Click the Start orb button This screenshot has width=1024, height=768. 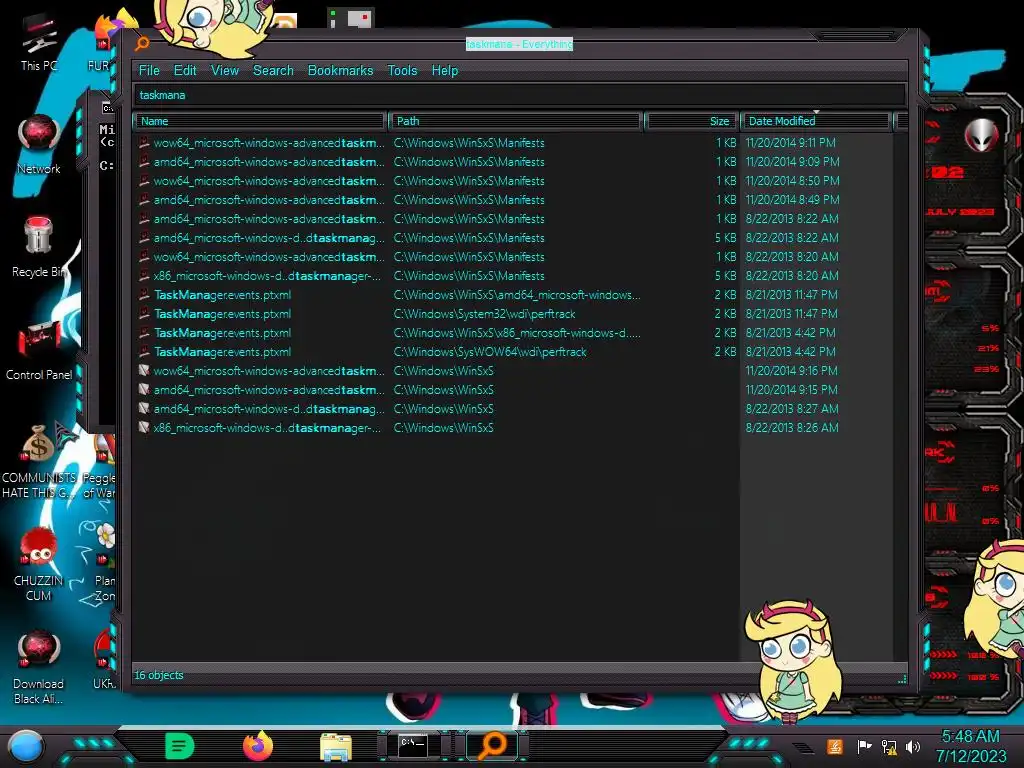tap(25, 747)
